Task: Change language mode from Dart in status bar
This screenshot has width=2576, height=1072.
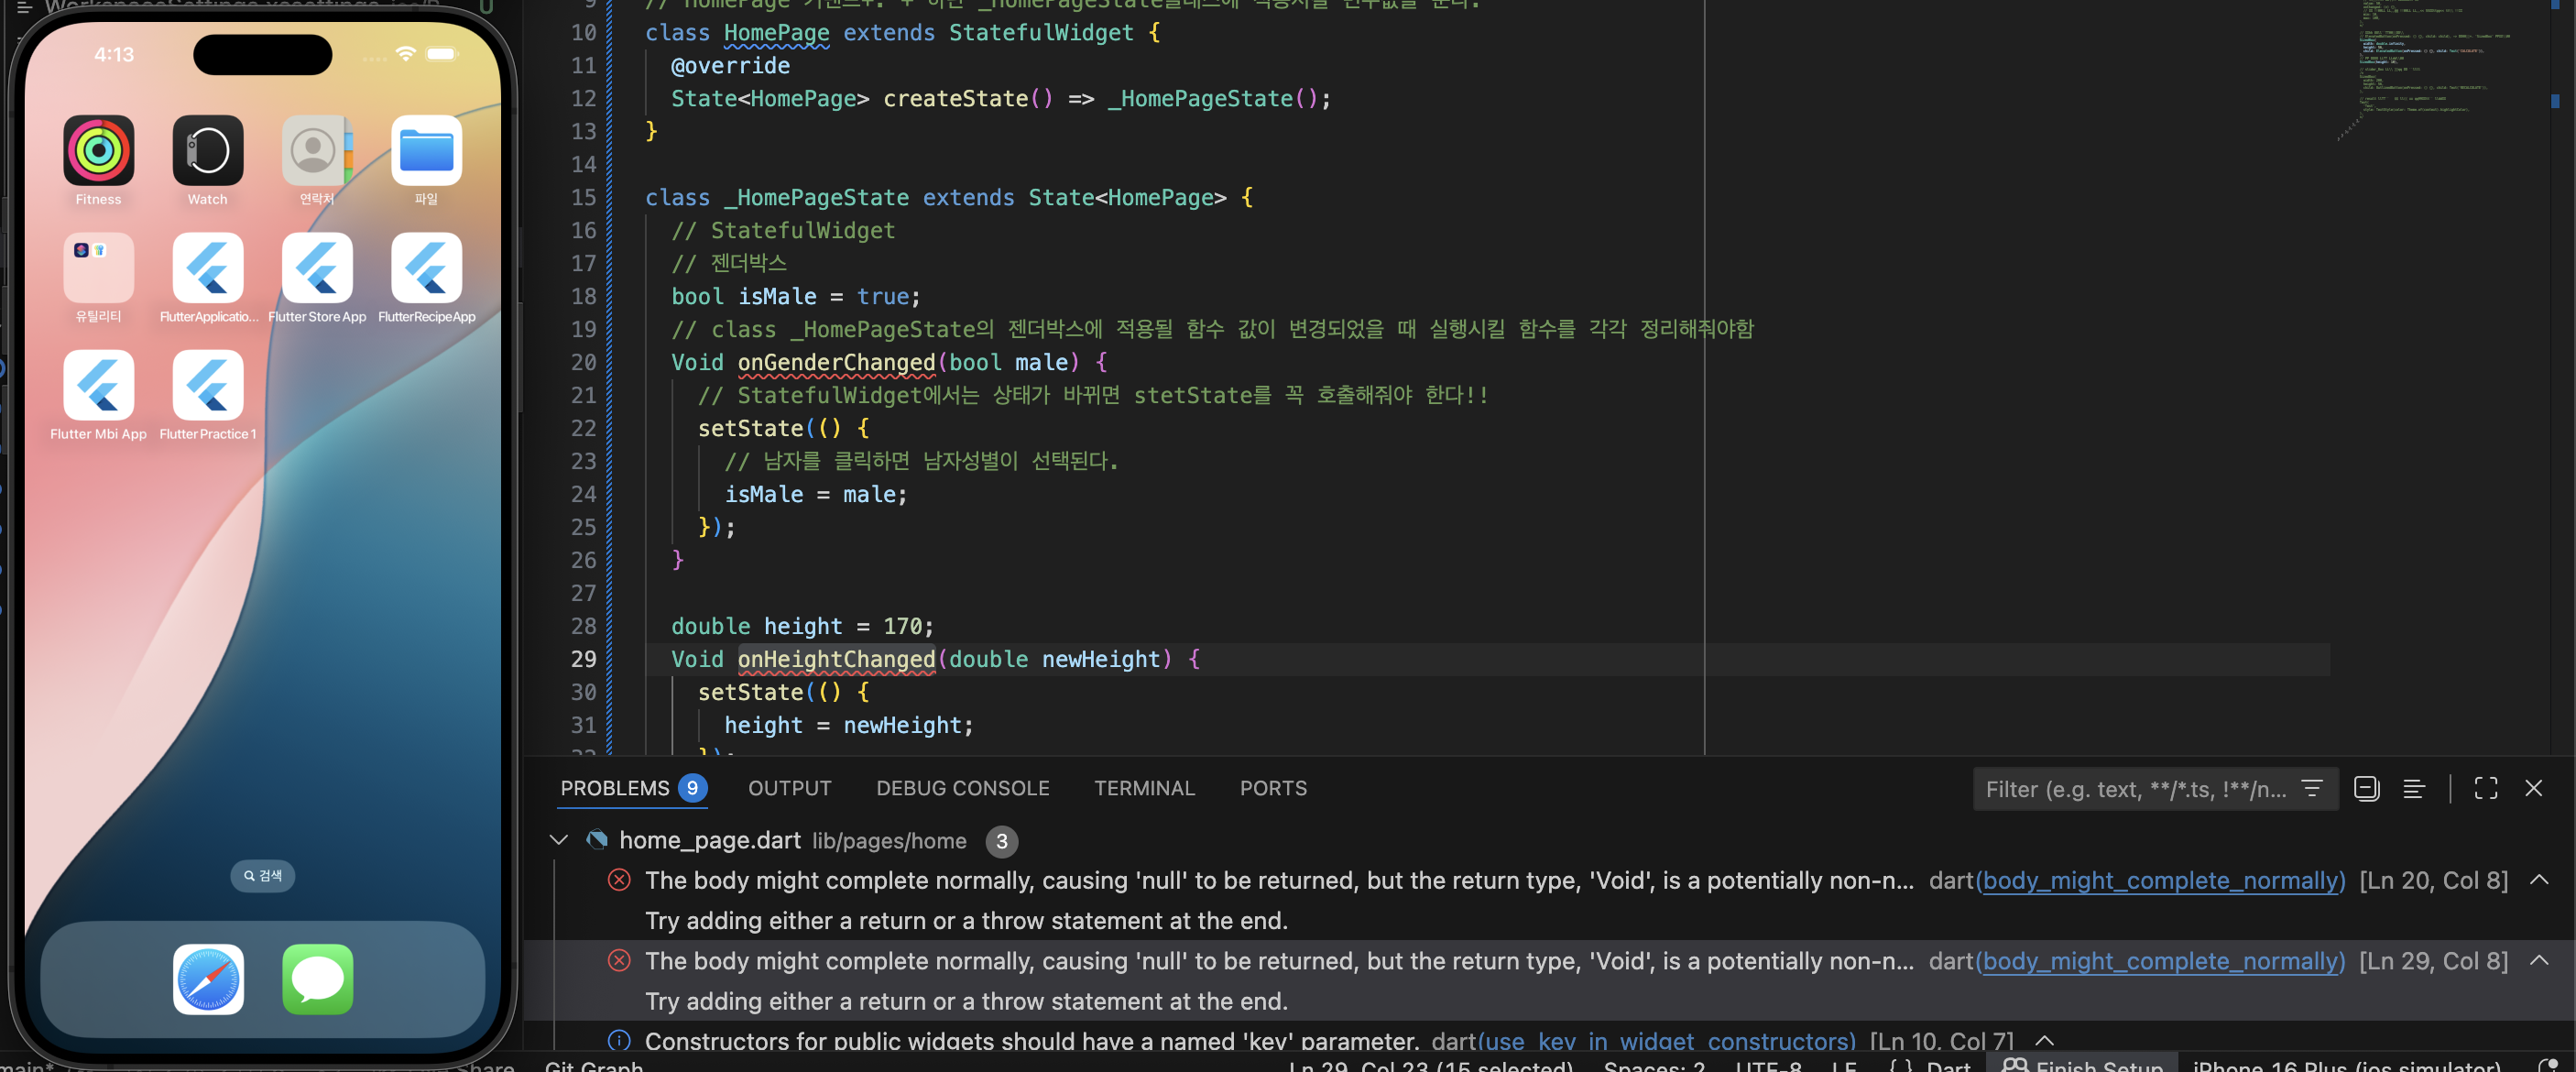Action: coord(1948,1065)
